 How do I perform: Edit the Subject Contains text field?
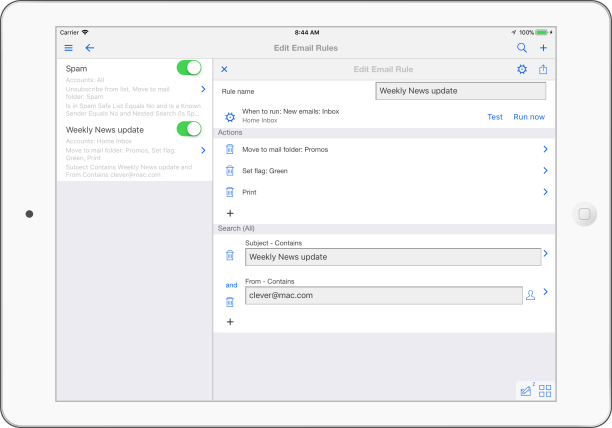(393, 257)
